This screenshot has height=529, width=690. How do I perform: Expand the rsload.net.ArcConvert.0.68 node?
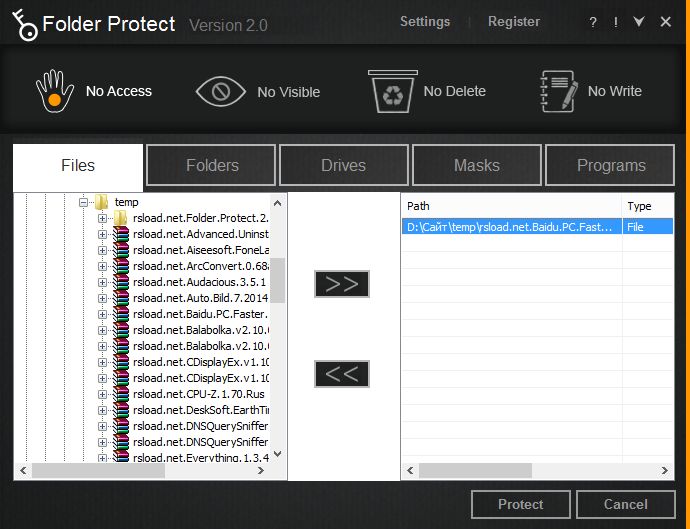(102, 267)
